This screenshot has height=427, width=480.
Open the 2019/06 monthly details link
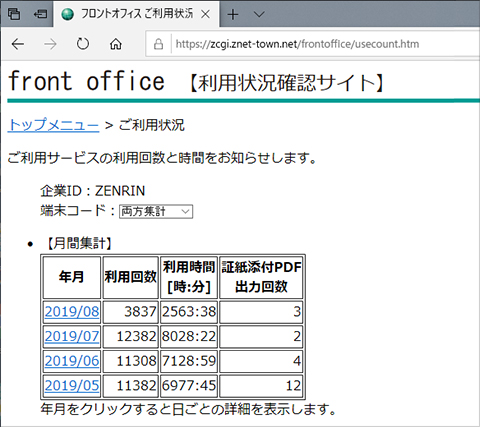click(x=72, y=361)
